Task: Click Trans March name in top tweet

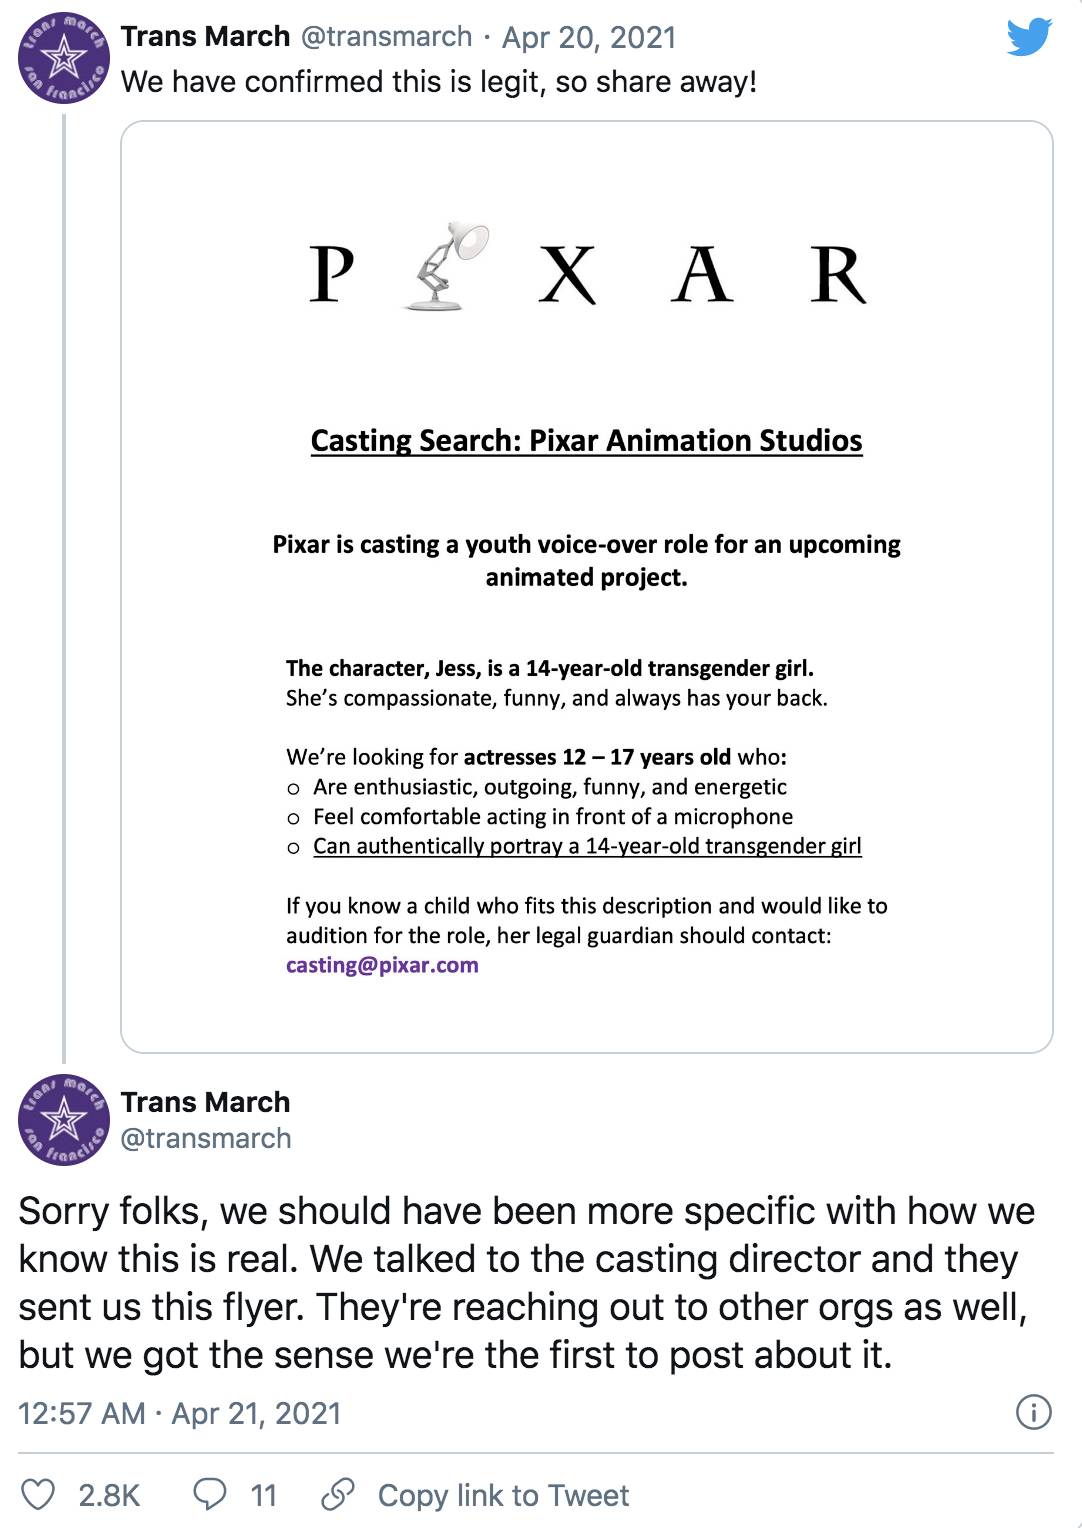Action: point(205,37)
